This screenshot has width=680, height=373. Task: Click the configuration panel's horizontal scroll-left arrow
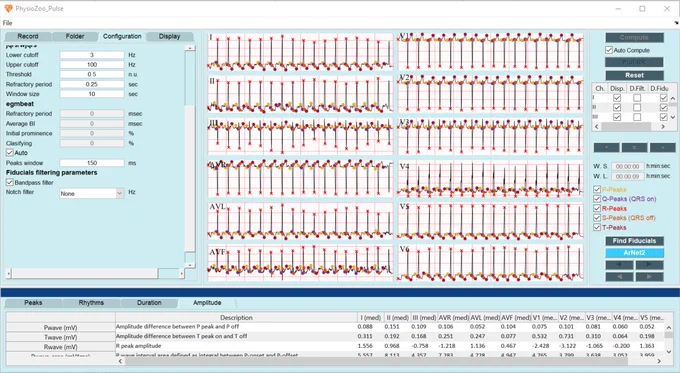click(x=8, y=274)
